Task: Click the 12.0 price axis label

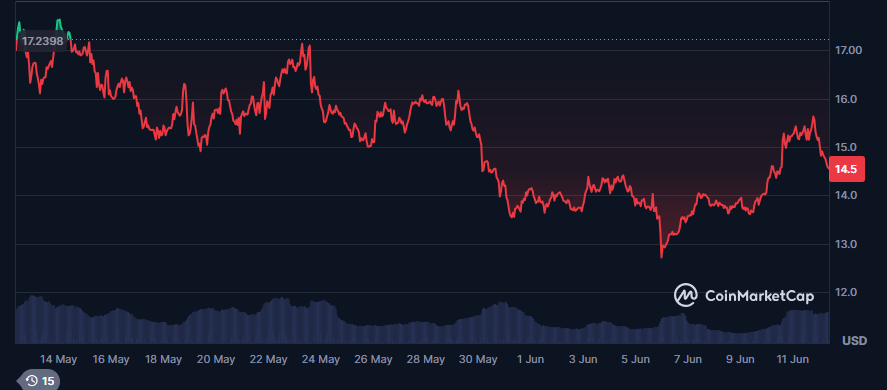Action: point(847,292)
